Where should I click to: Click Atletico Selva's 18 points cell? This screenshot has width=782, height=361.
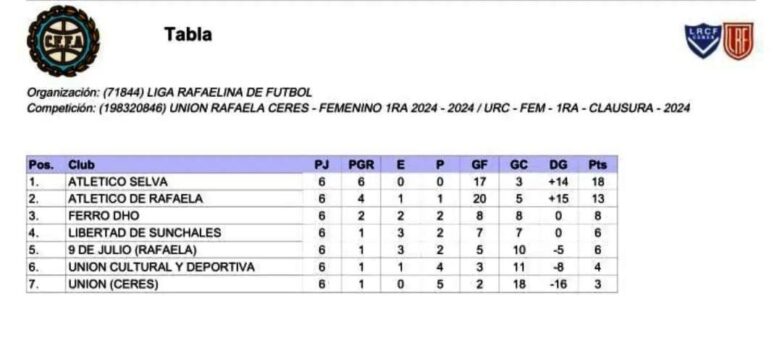pos(597,181)
